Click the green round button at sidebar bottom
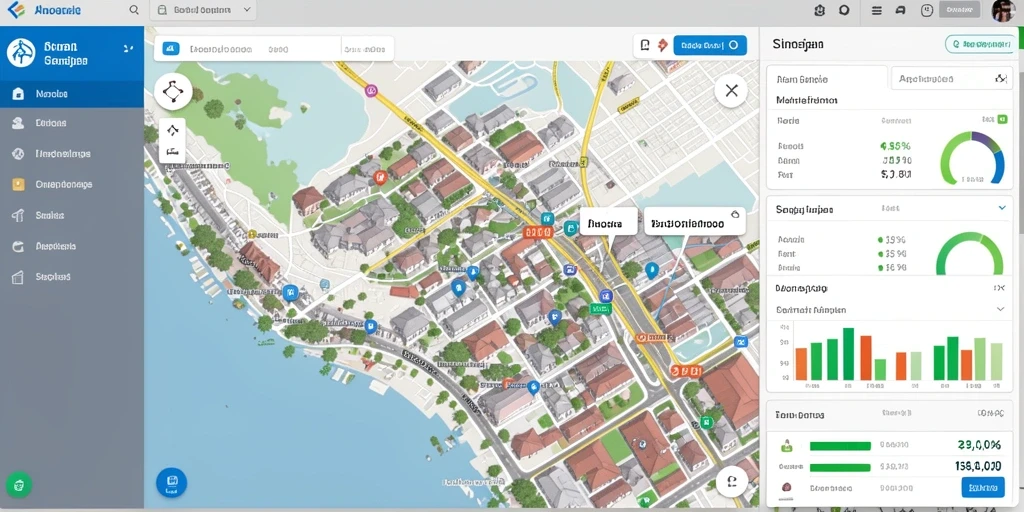Image resolution: width=1024 pixels, height=512 pixels. click(x=19, y=485)
